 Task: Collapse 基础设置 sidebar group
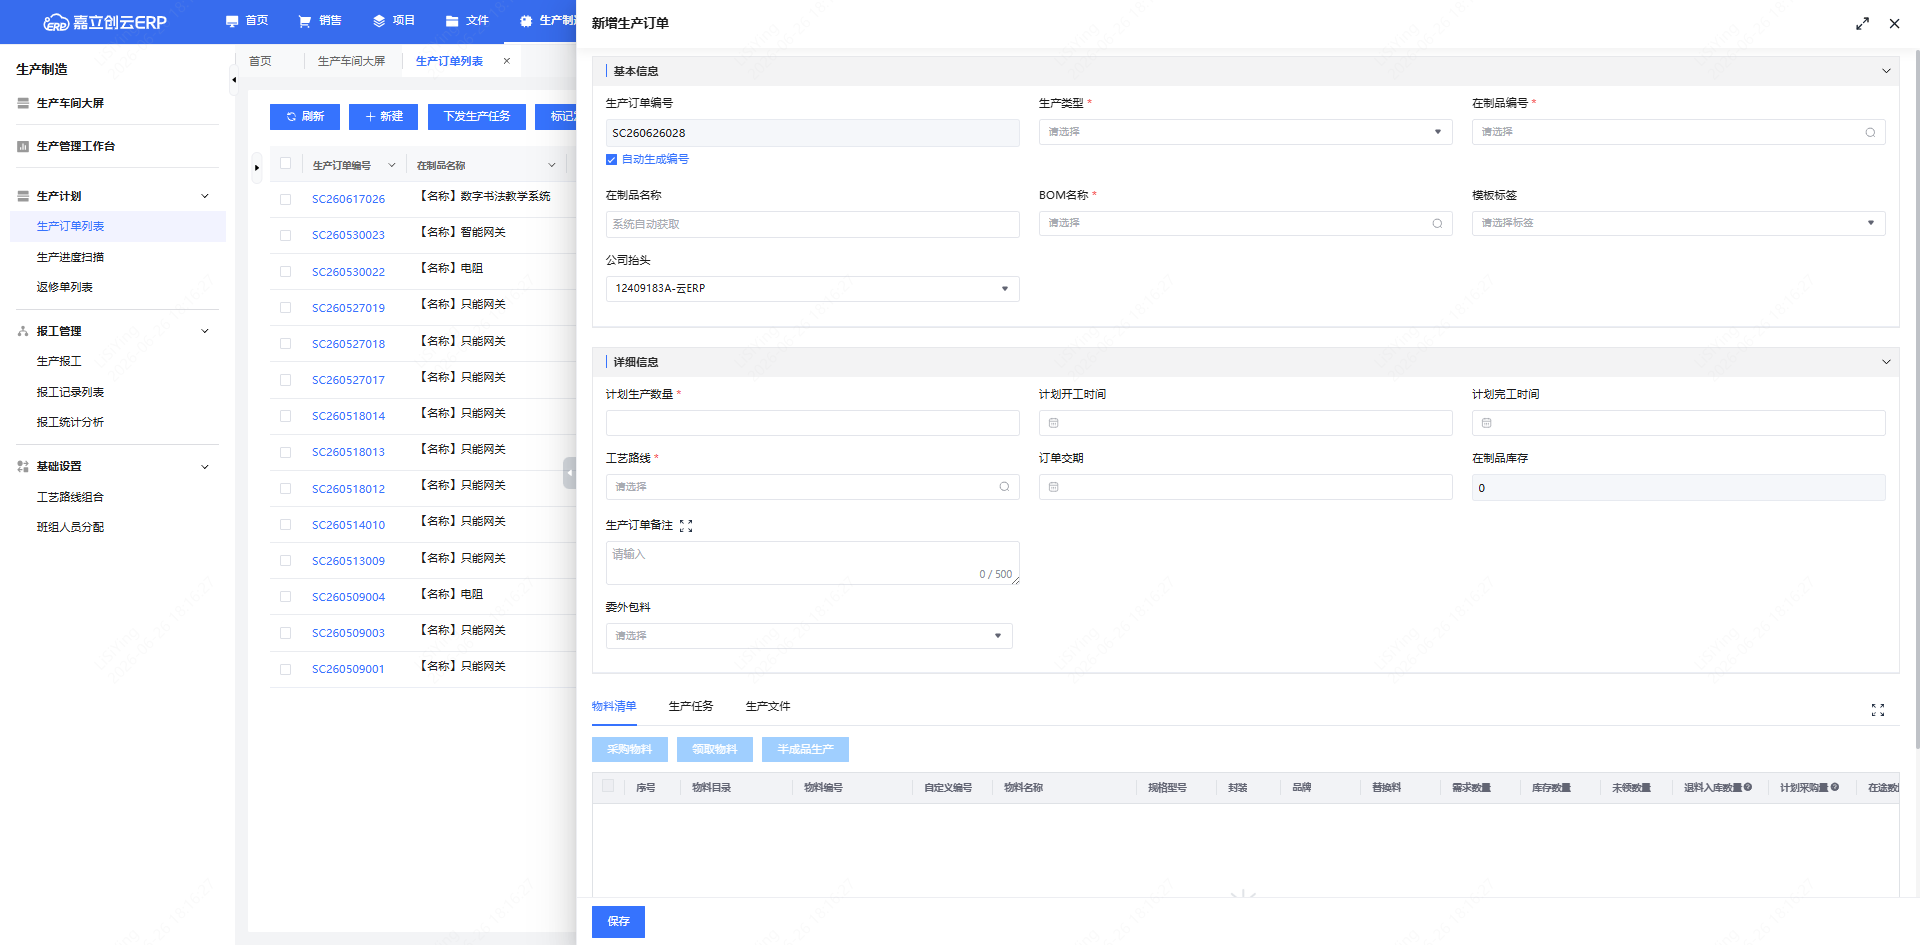tap(205, 467)
